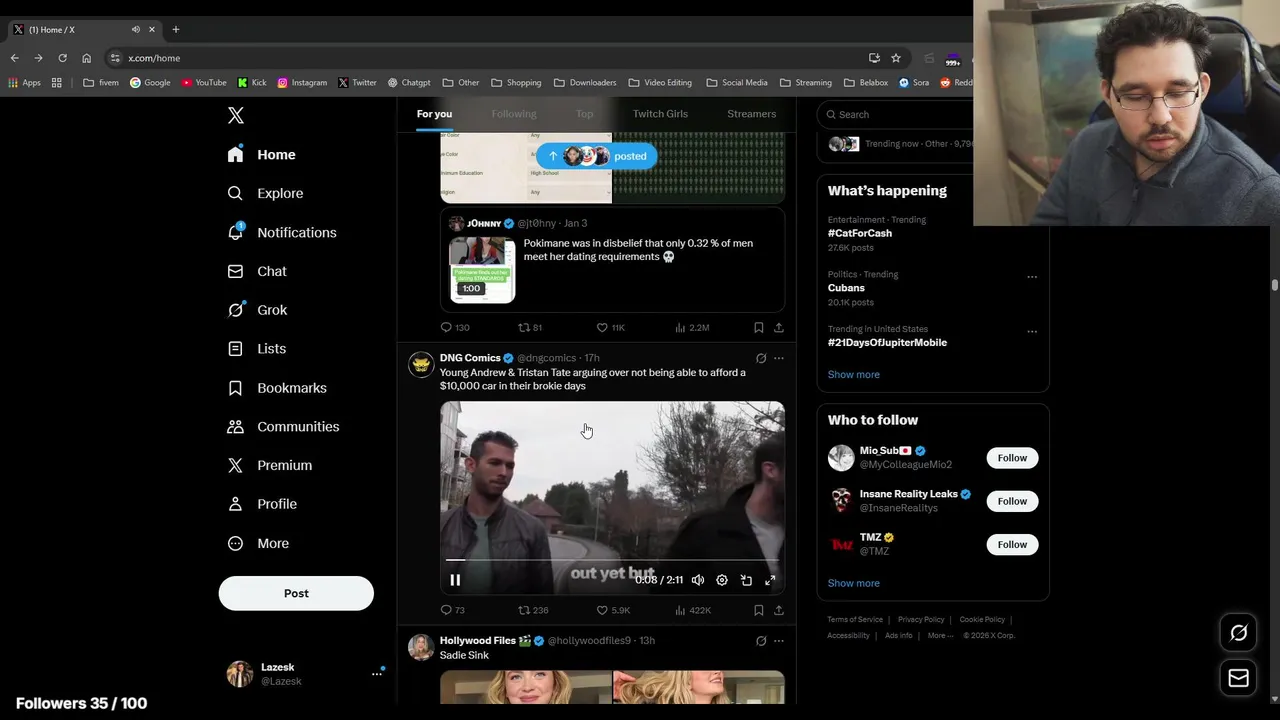Image resolution: width=1280 pixels, height=720 pixels.
Task: Open more options for Cubans trend
Action: click(x=1032, y=277)
